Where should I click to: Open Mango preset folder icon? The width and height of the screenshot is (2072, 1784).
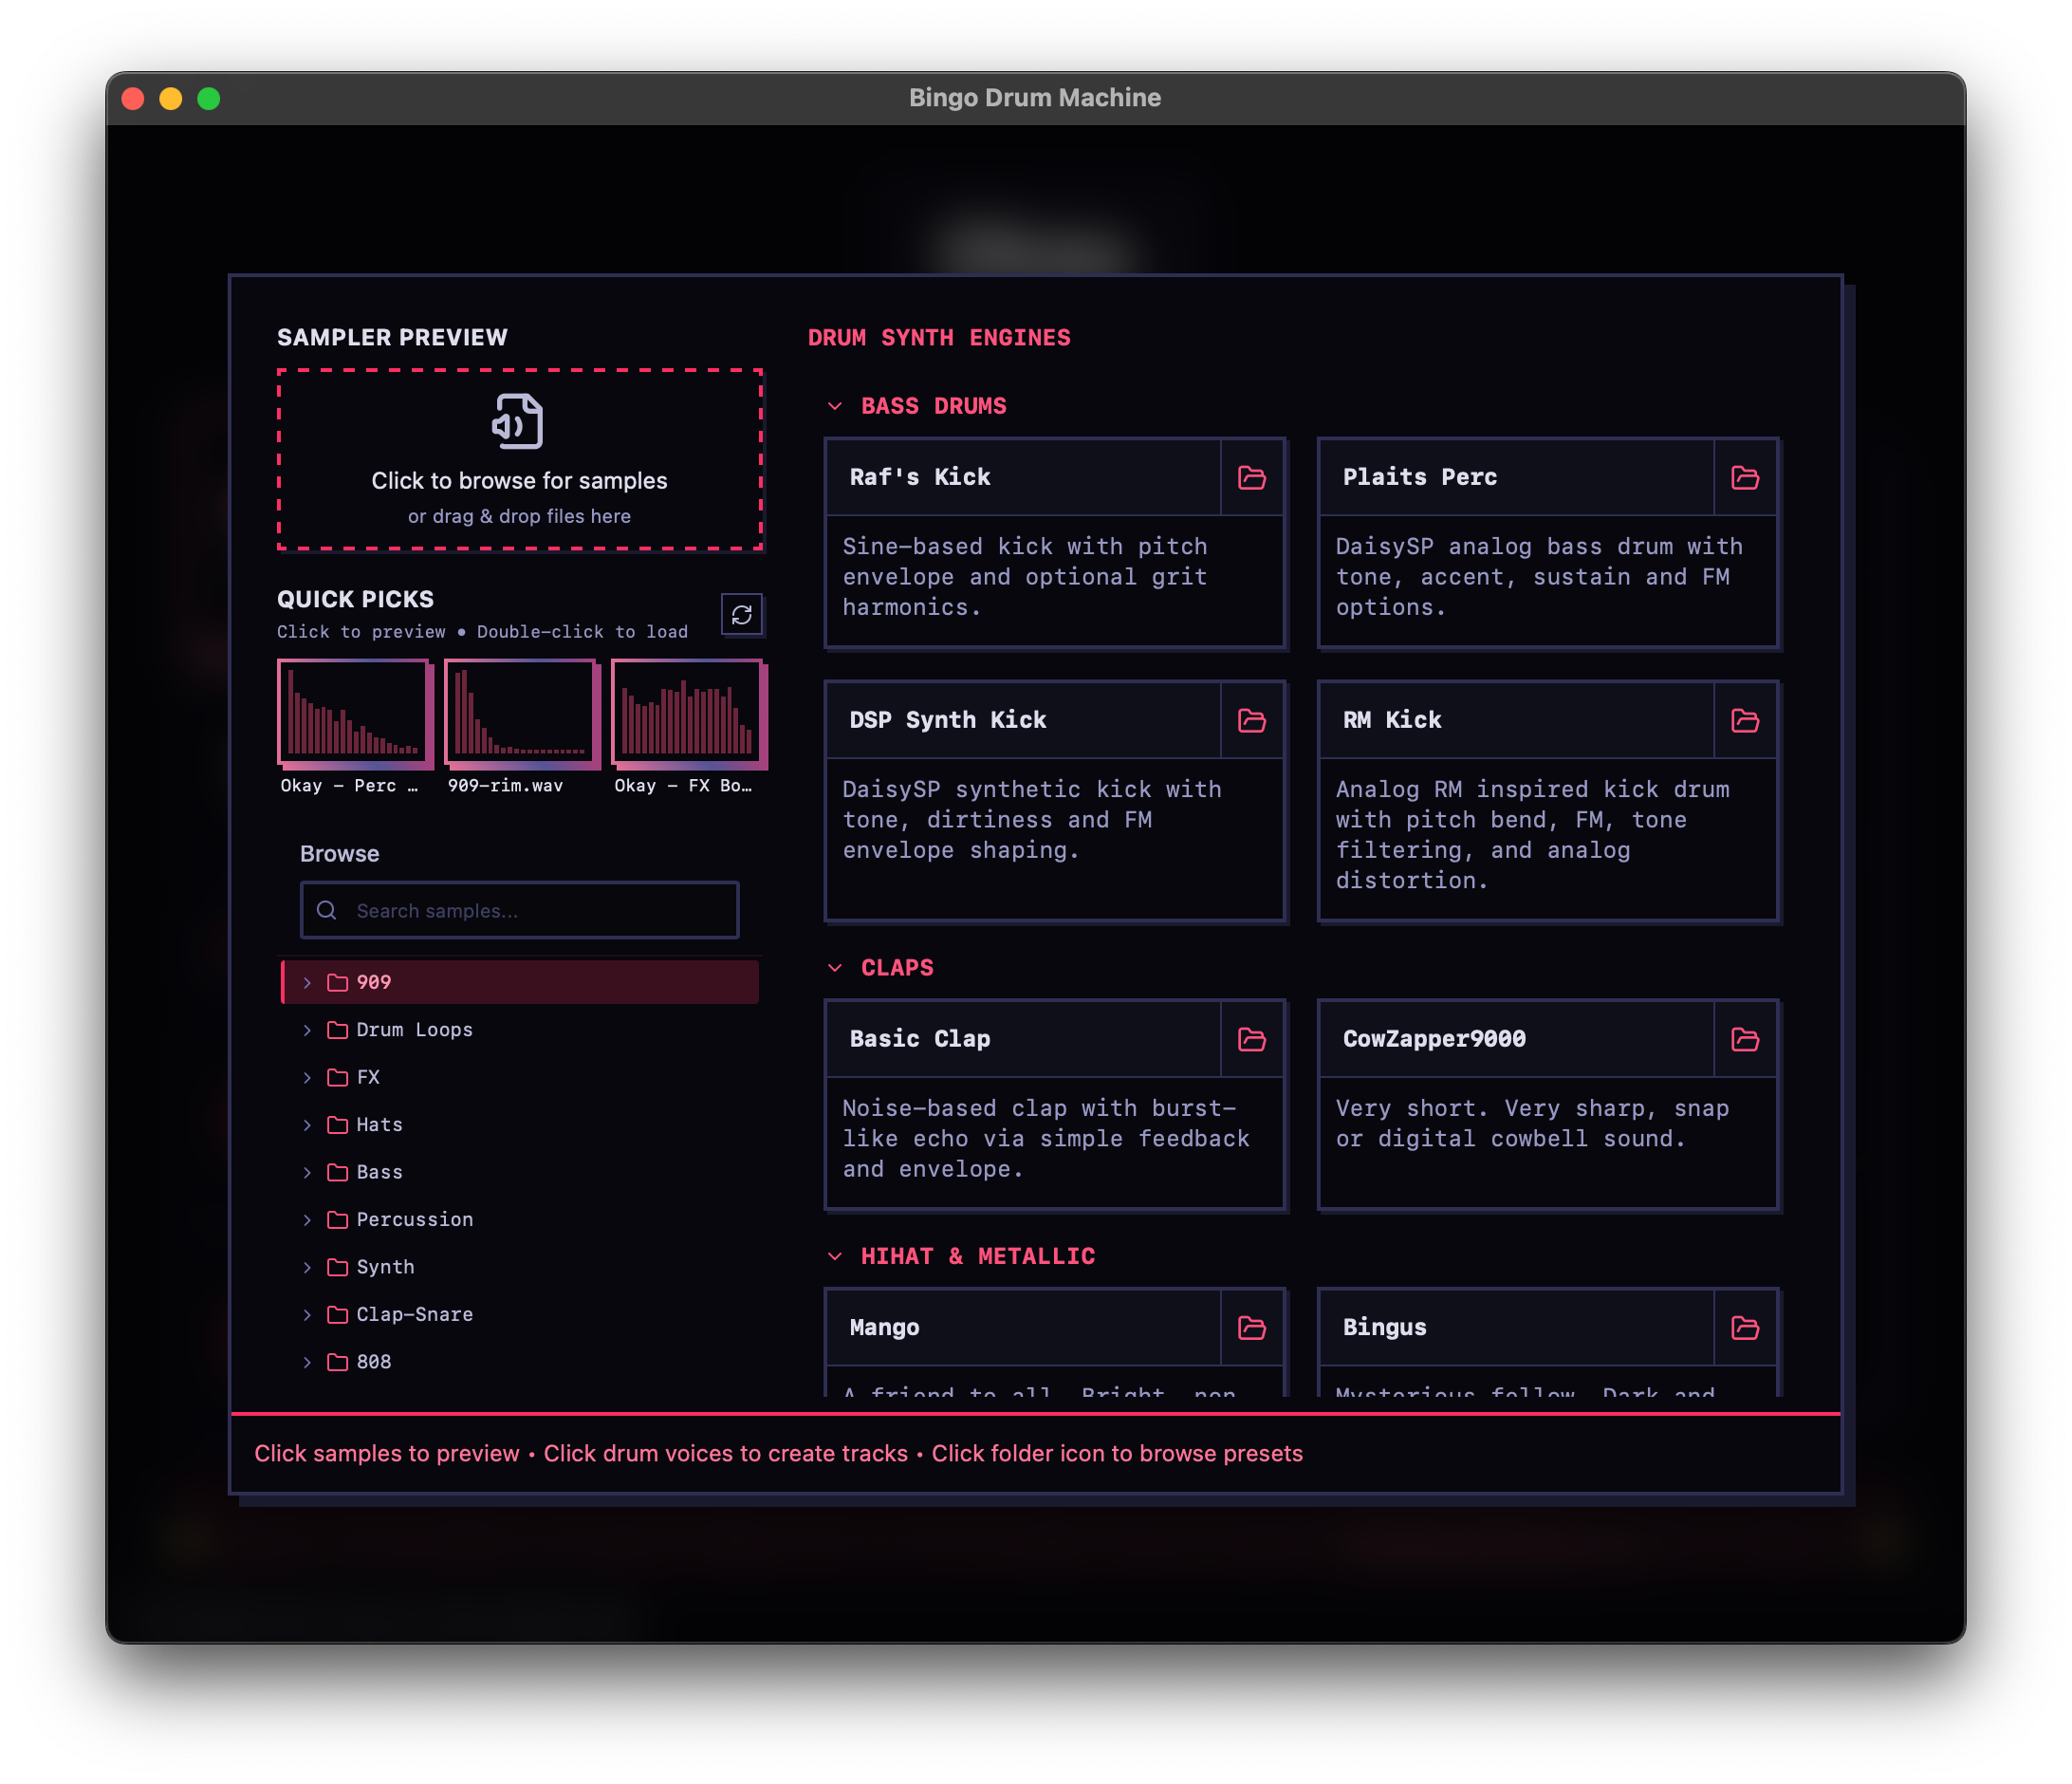[x=1251, y=1328]
